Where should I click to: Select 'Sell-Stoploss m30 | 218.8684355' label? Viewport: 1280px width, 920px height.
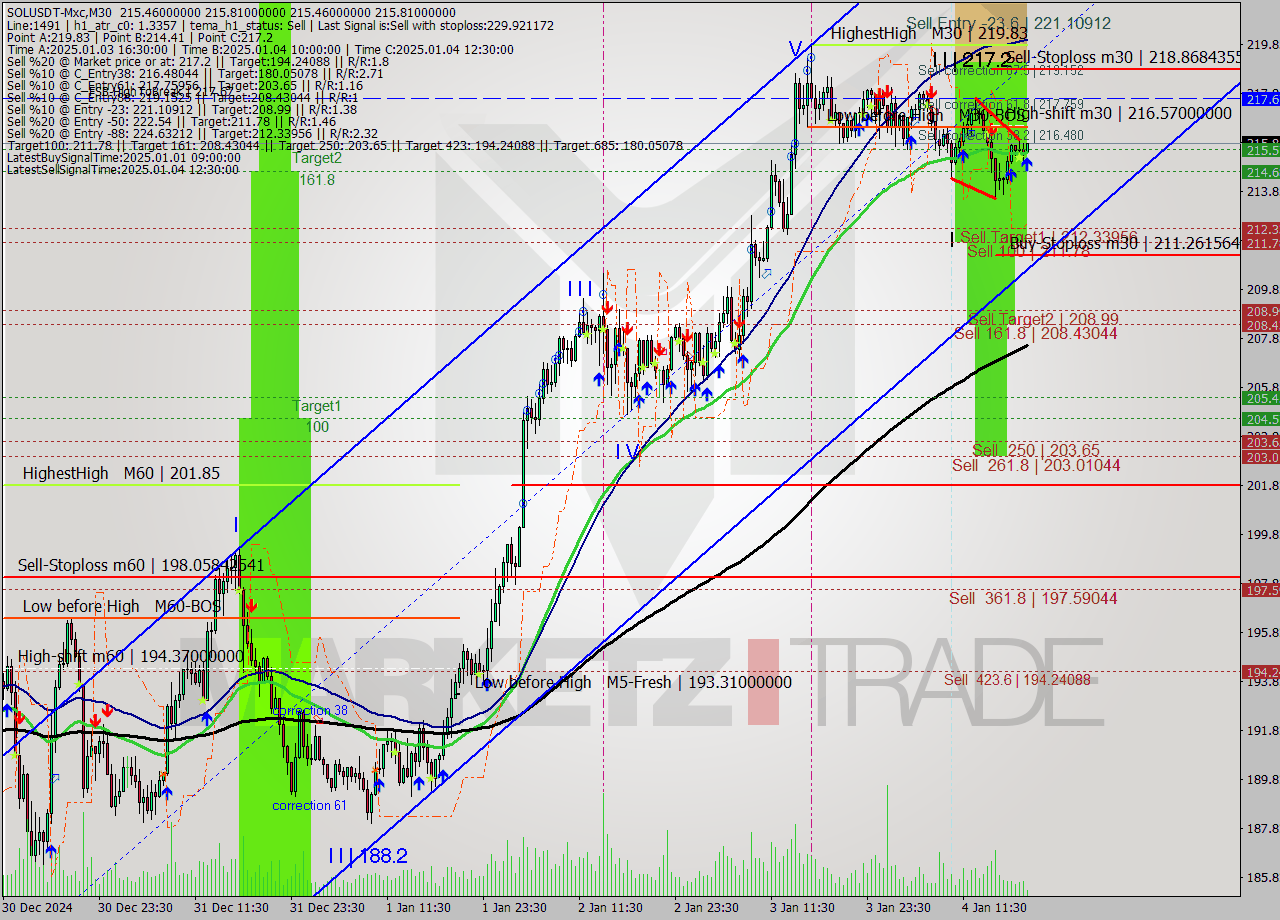[1123, 58]
